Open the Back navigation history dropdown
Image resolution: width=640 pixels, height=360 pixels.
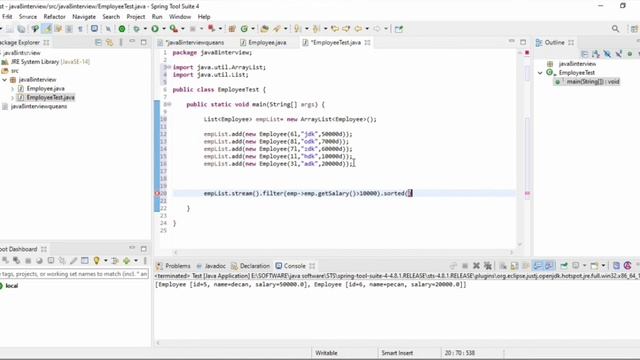pyautogui.click(x=367, y=29)
